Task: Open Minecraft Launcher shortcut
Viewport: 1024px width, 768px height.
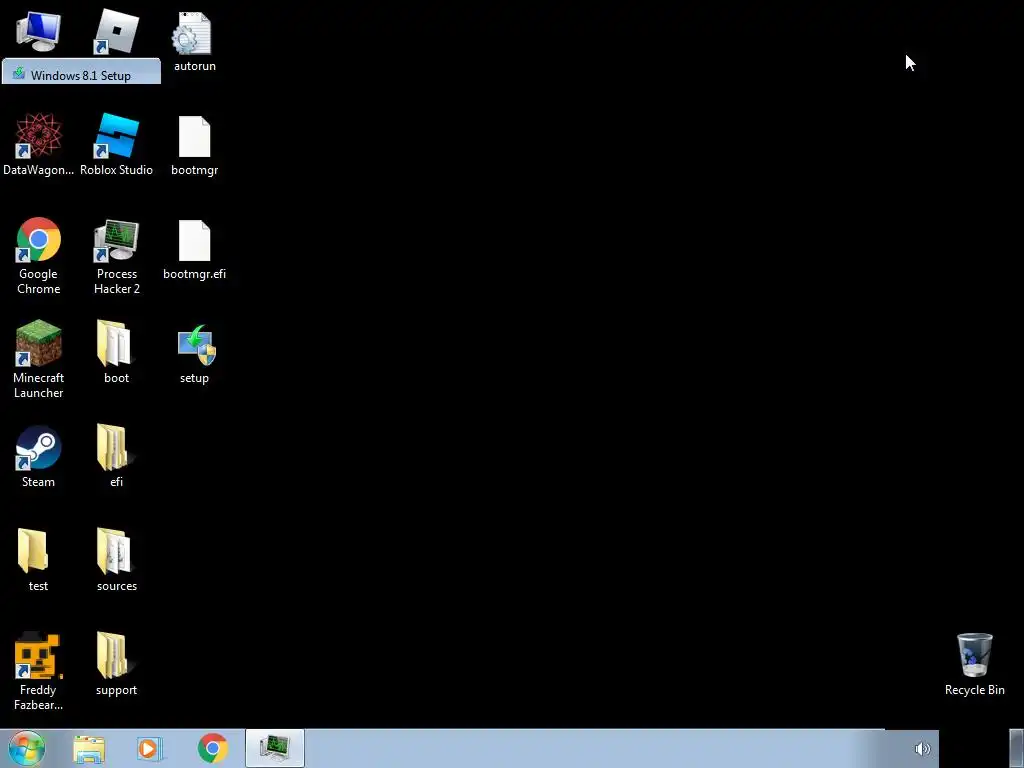Action: point(39,359)
